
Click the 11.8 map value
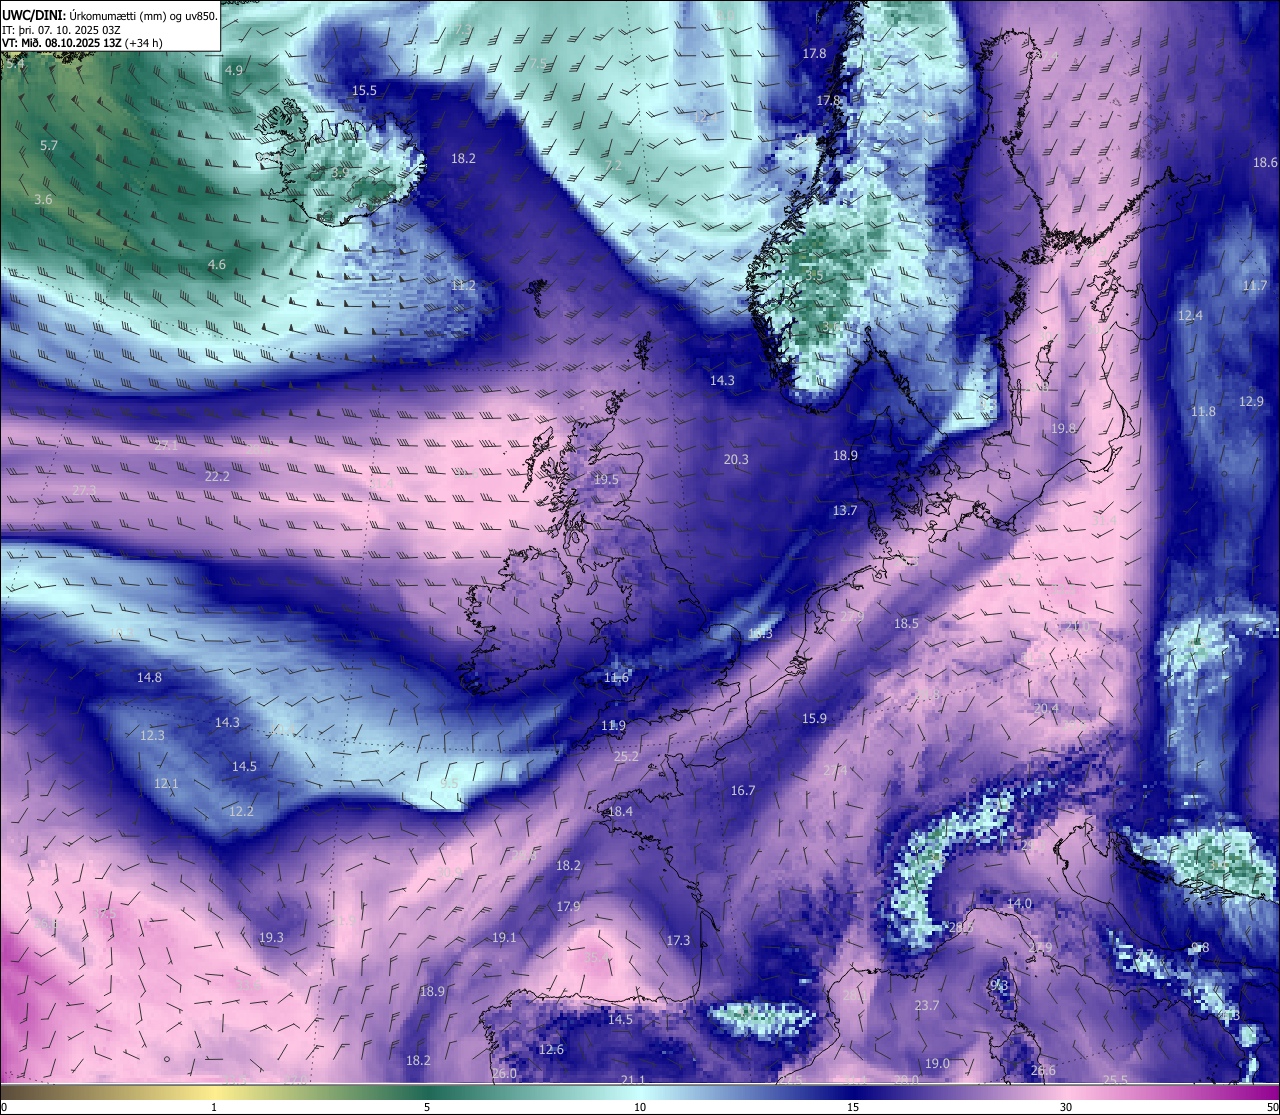pos(1203,411)
